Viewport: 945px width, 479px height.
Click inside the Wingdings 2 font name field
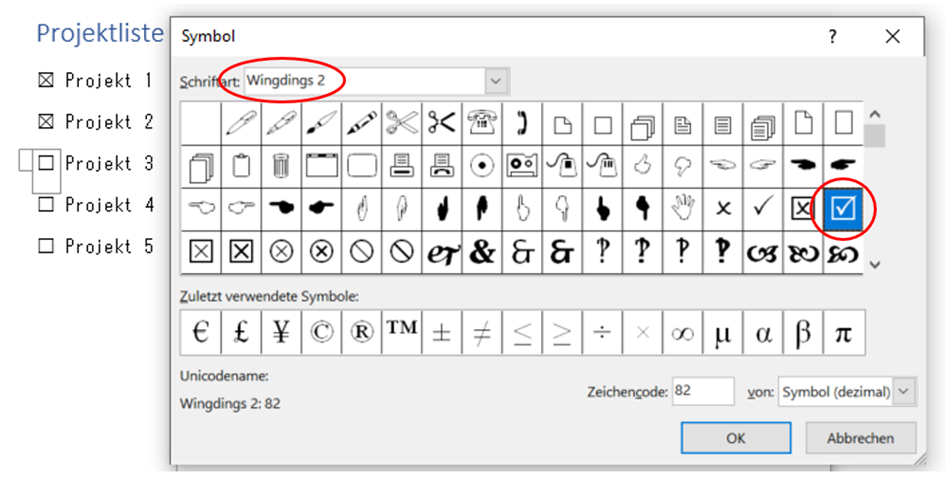click(365, 81)
